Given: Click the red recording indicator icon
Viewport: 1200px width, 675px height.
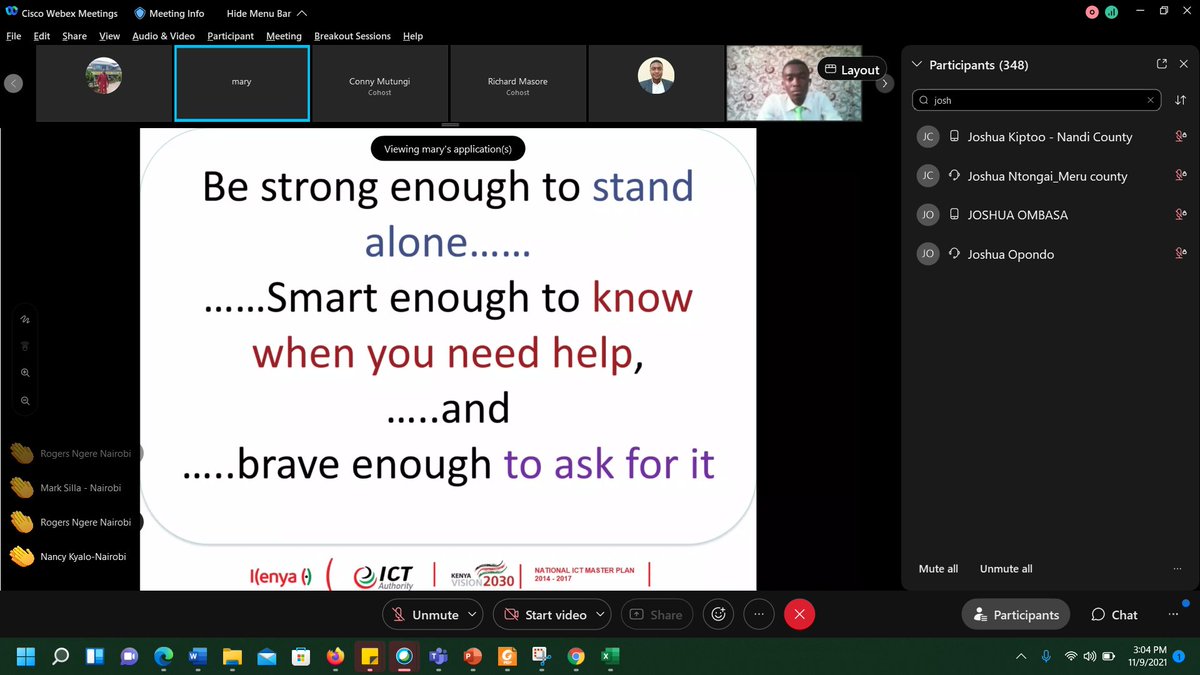Looking at the screenshot, I should pyautogui.click(x=1093, y=12).
